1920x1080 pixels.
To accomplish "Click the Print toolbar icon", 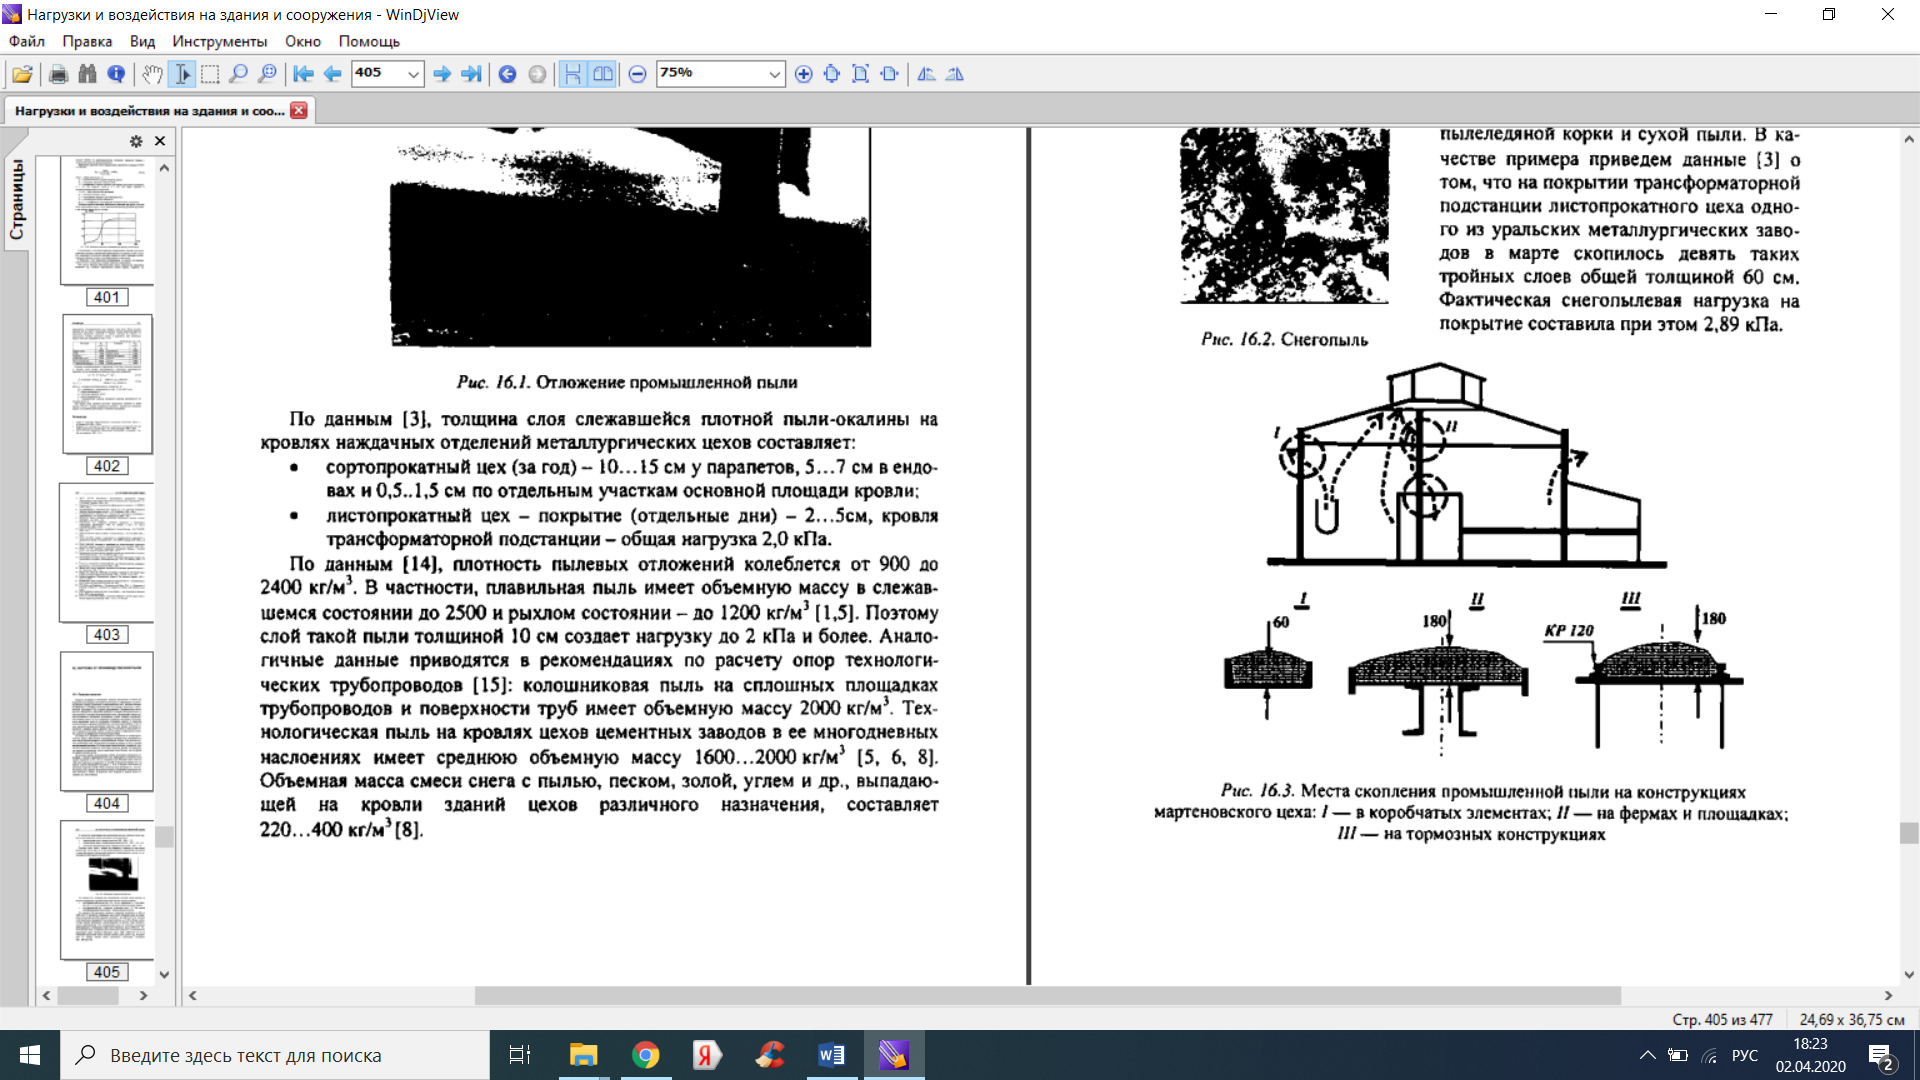I will [x=58, y=74].
